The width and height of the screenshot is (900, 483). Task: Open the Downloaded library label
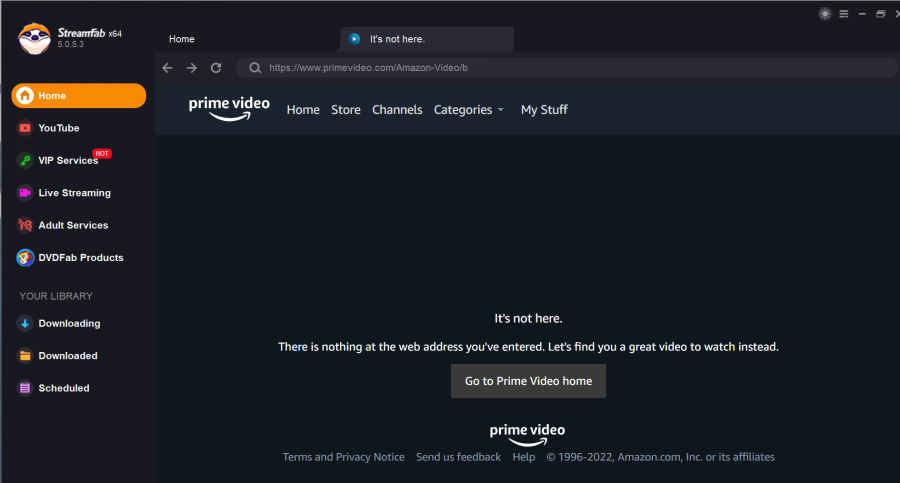(68, 356)
